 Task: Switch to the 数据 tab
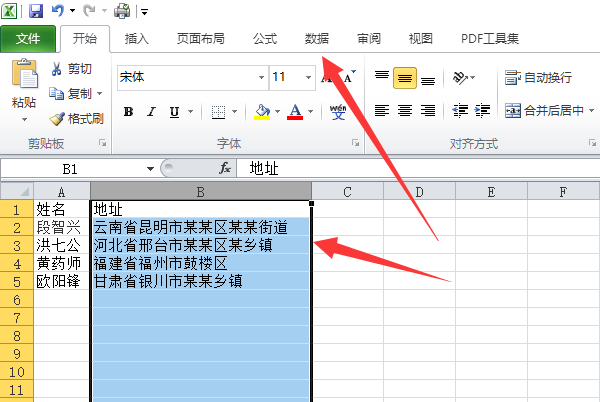[x=317, y=39]
